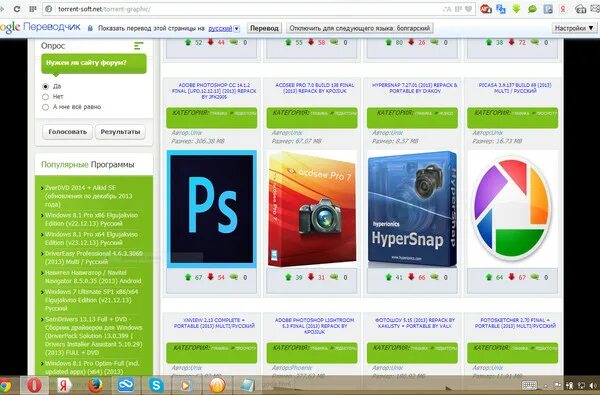Click the Перевод button
Viewport: 600px width, 395px height.
click(264, 28)
